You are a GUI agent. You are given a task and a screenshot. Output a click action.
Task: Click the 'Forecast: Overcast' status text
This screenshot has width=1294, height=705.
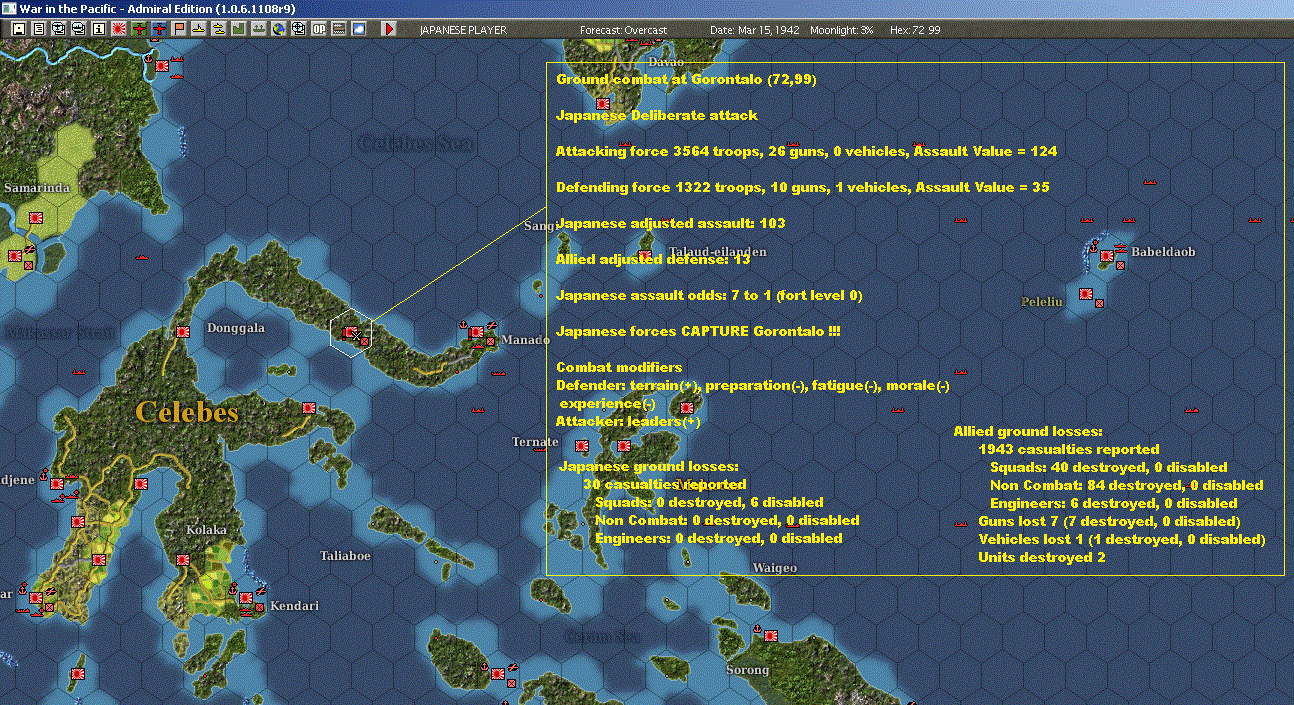click(624, 30)
